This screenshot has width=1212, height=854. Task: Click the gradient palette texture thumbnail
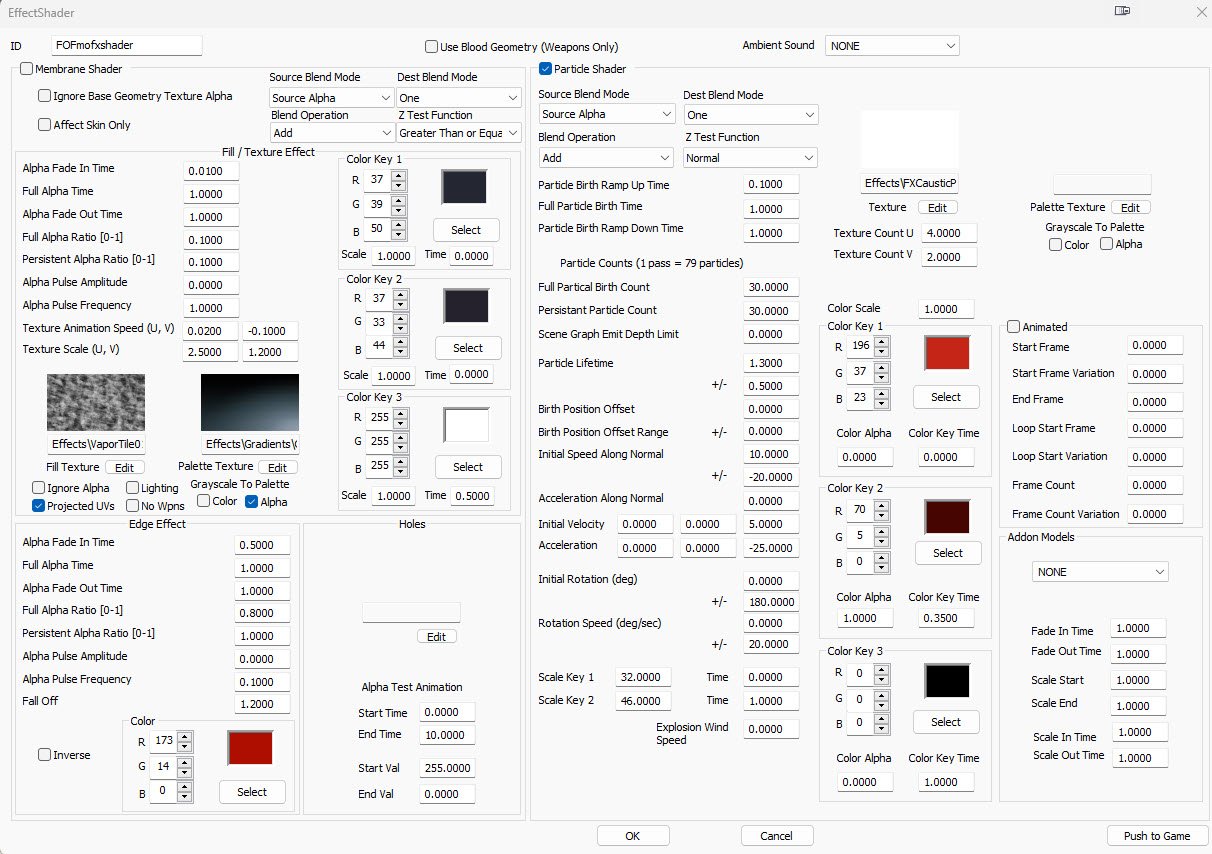[x=249, y=402]
